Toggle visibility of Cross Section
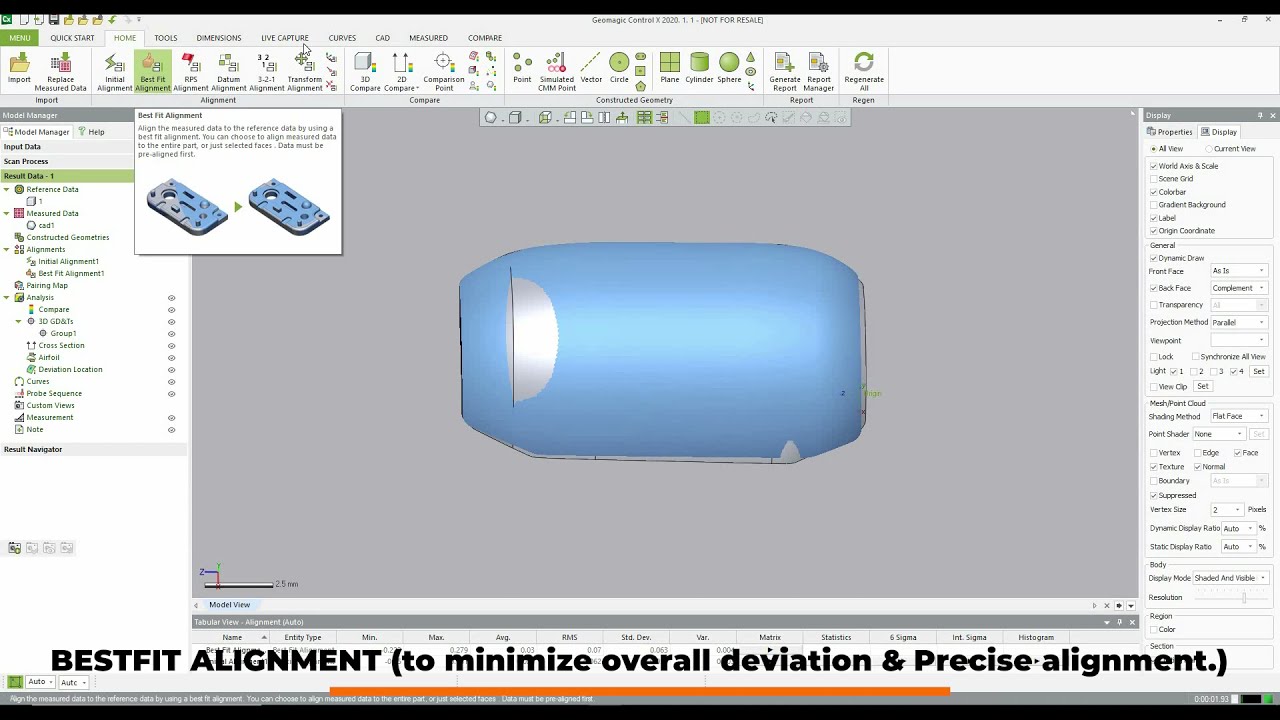Viewport: 1280px width, 720px height. pyautogui.click(x=171, y=346)
